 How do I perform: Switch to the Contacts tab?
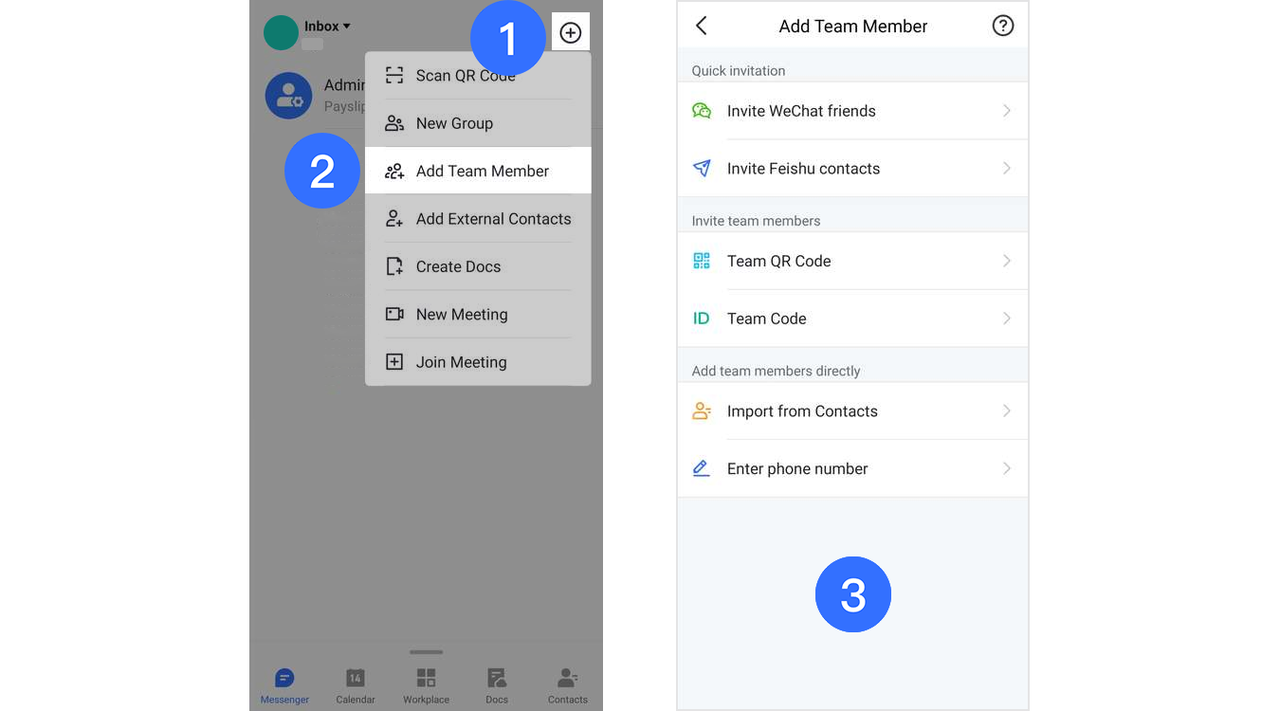pyautogui.click(x=567, y=685)
